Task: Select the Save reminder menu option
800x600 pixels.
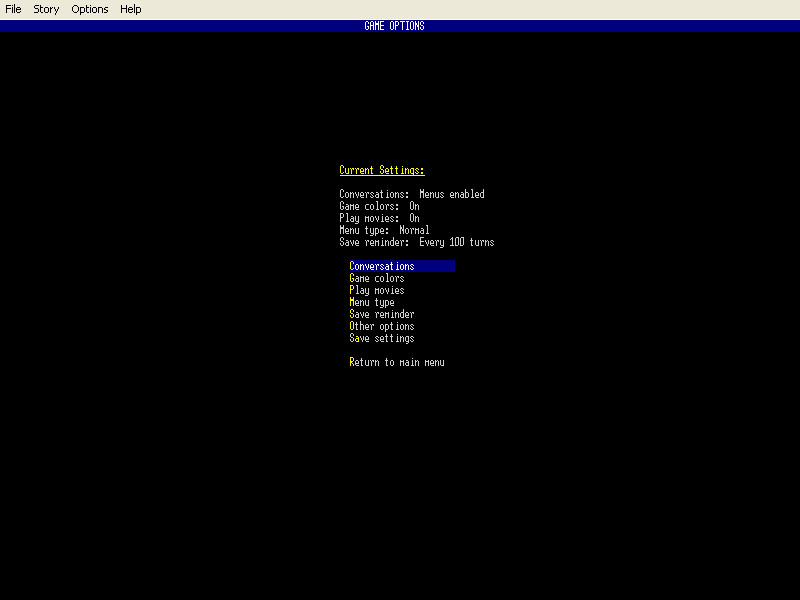Action: coord(382,314)
